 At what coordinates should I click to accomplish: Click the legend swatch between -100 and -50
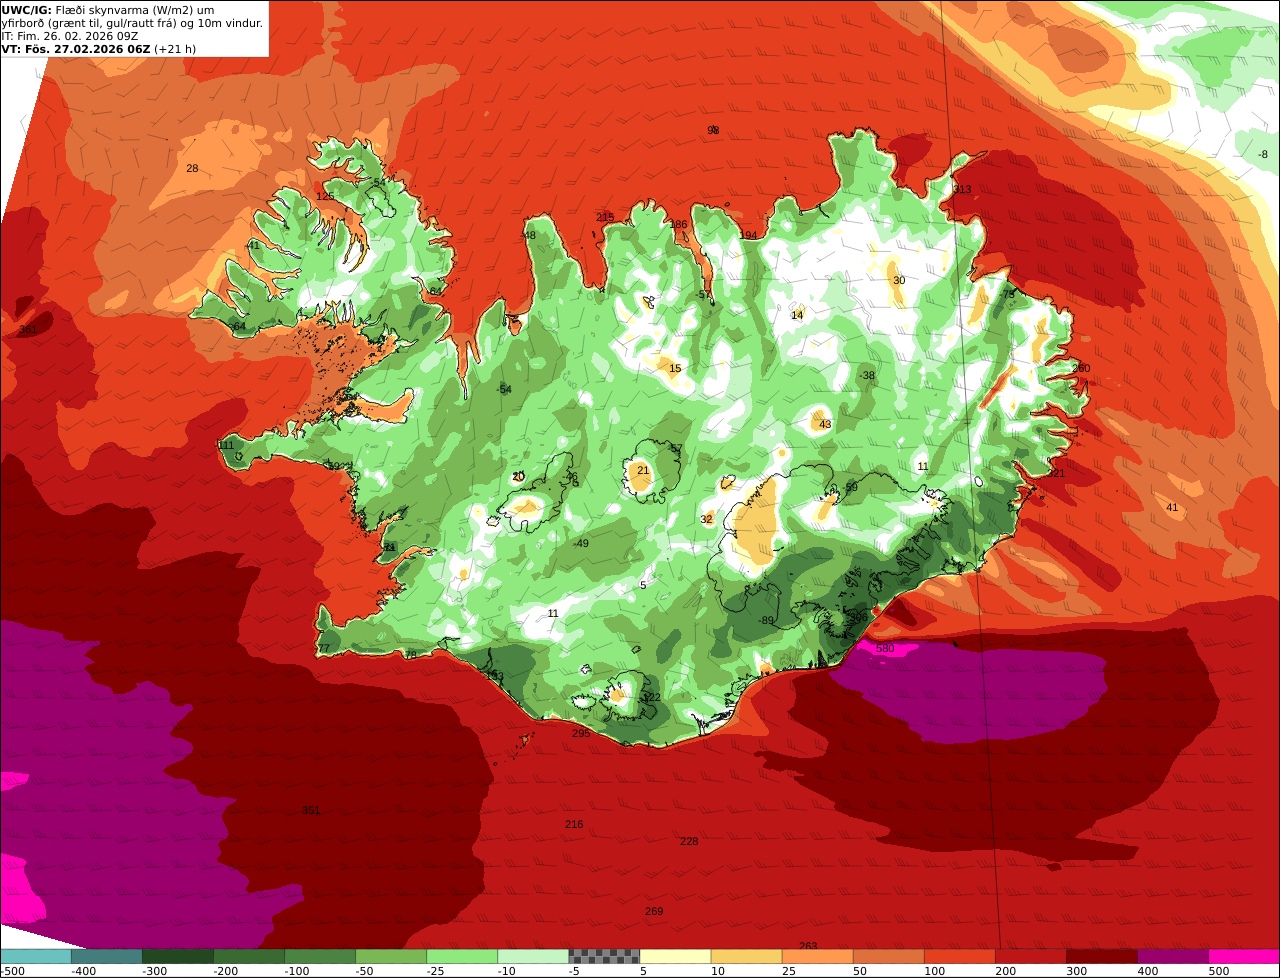pos(320,956)
